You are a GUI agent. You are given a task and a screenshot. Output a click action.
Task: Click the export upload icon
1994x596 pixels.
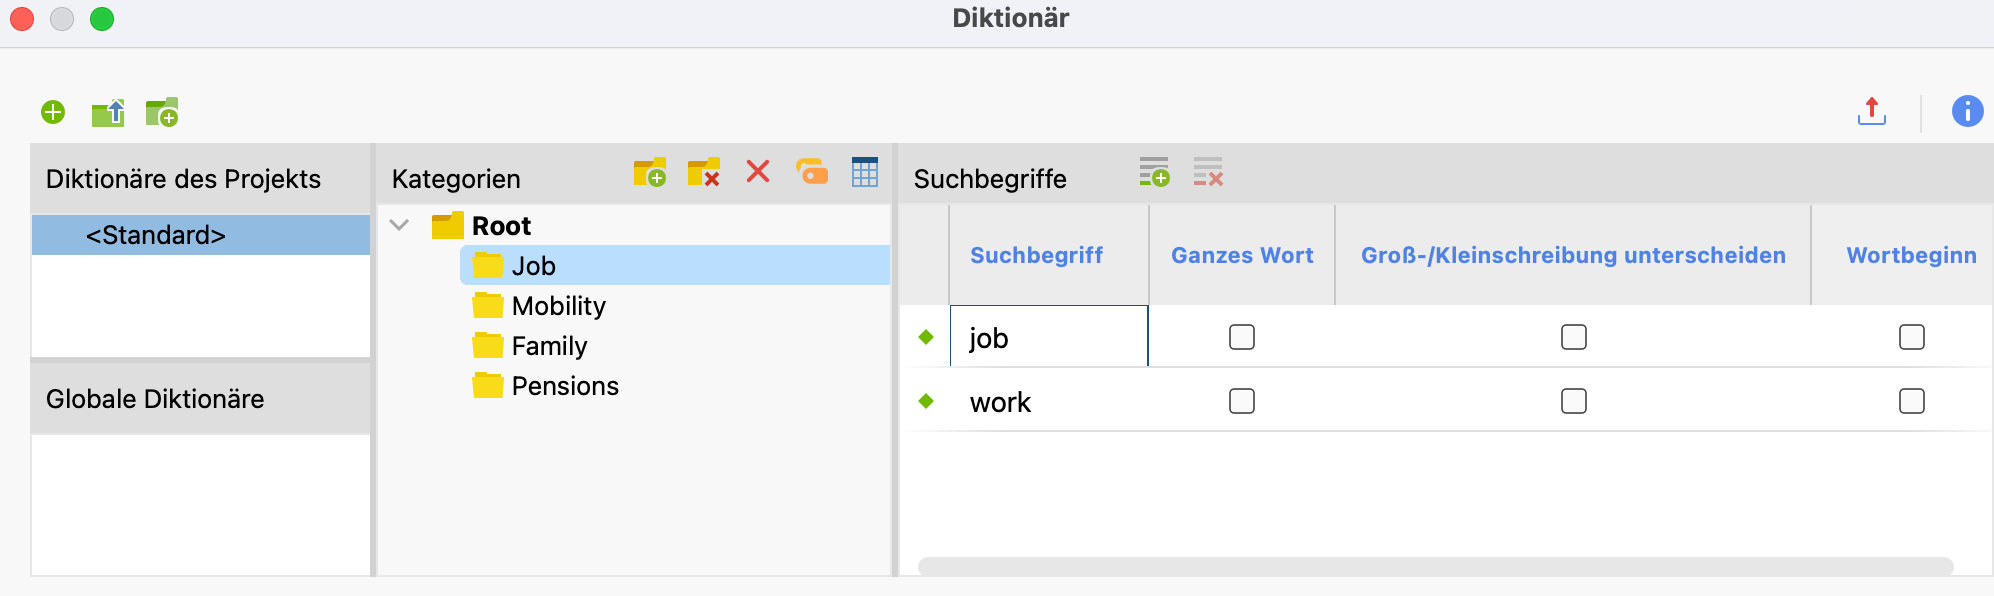click(x=1871, y=111)
